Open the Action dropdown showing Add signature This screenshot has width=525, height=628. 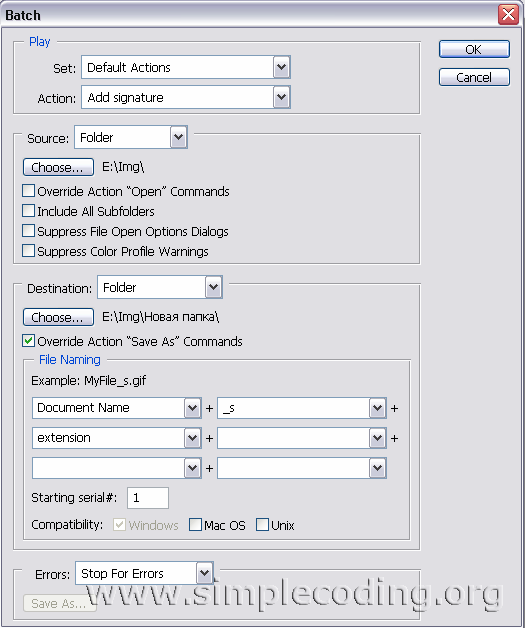point(186,97)
